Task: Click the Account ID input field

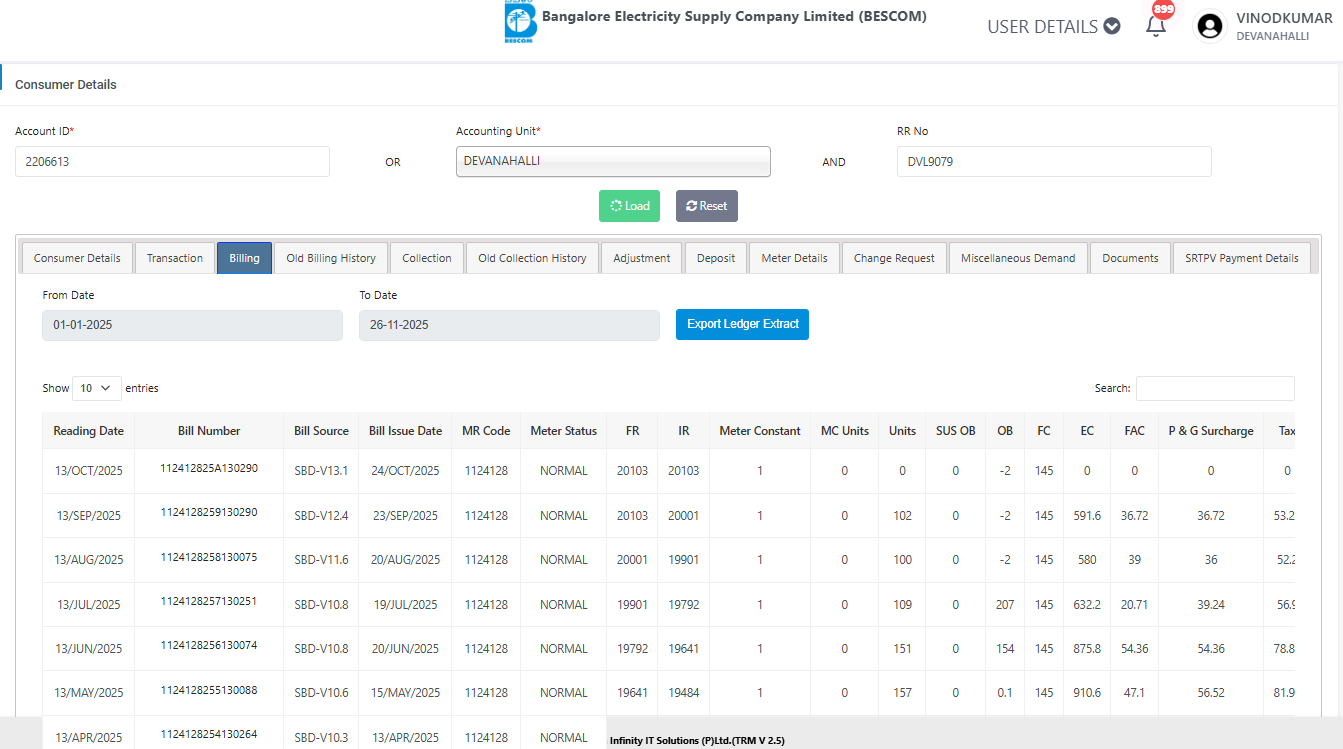Action: tap(172, 162)
